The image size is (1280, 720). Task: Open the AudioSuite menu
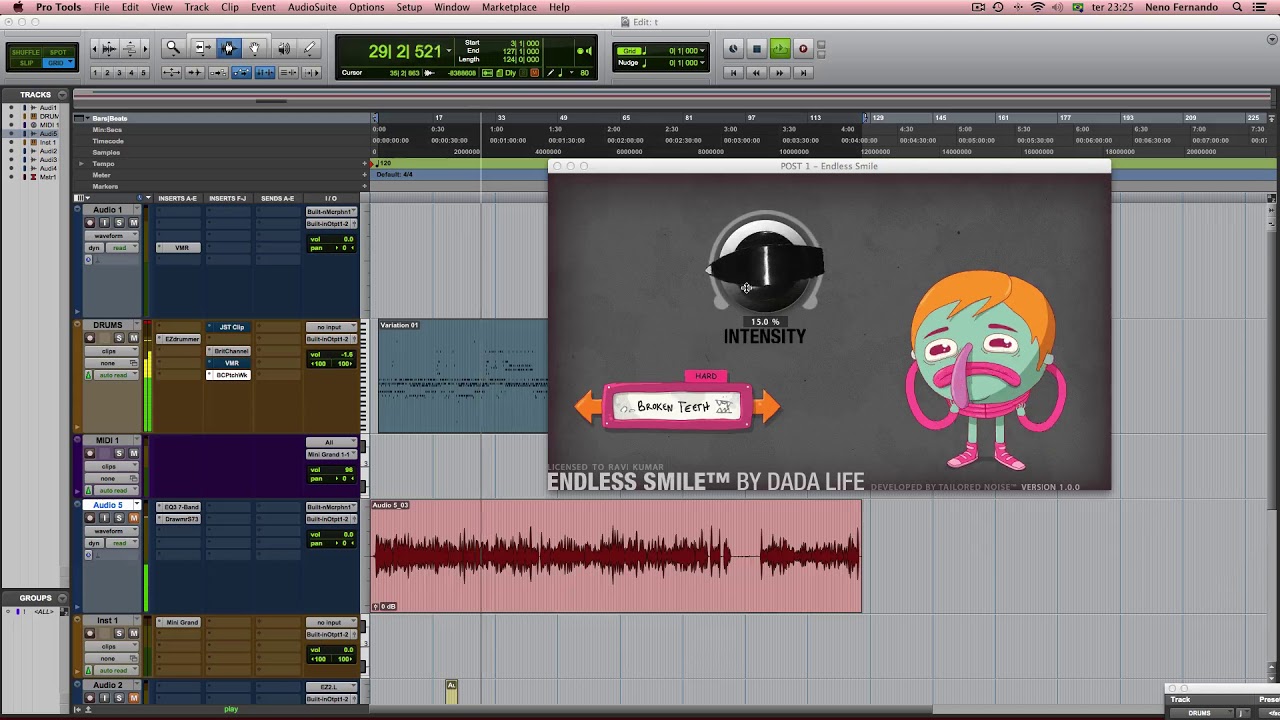pyautogui.click(x=312, y=7)
